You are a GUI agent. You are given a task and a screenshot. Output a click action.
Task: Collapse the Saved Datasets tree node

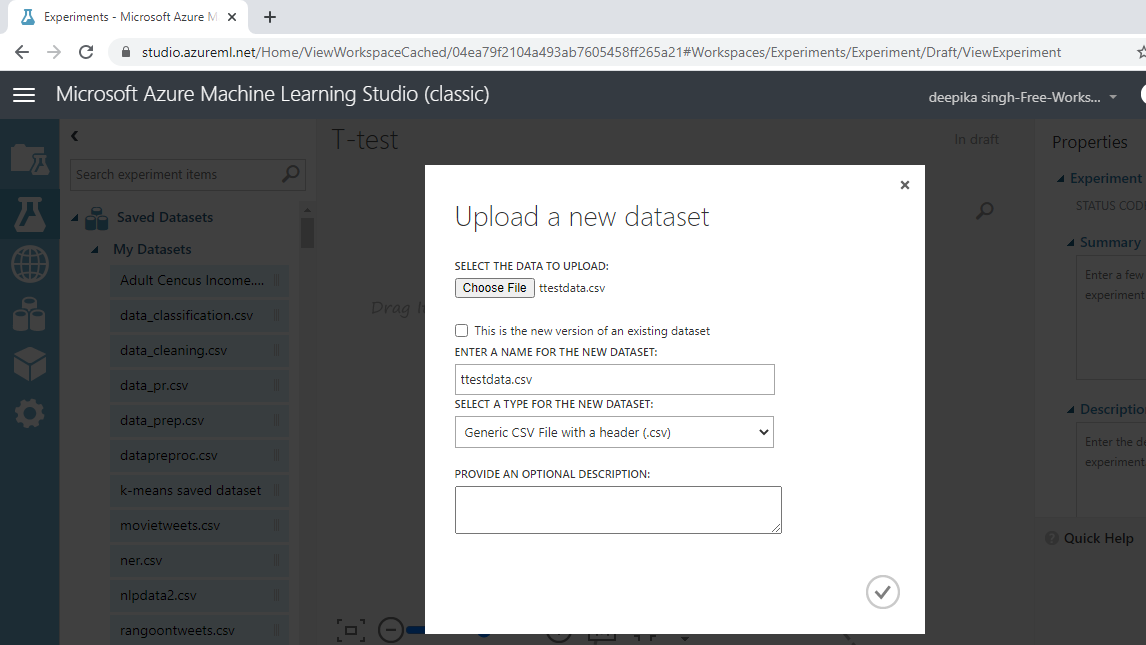(x=75, y=218)
